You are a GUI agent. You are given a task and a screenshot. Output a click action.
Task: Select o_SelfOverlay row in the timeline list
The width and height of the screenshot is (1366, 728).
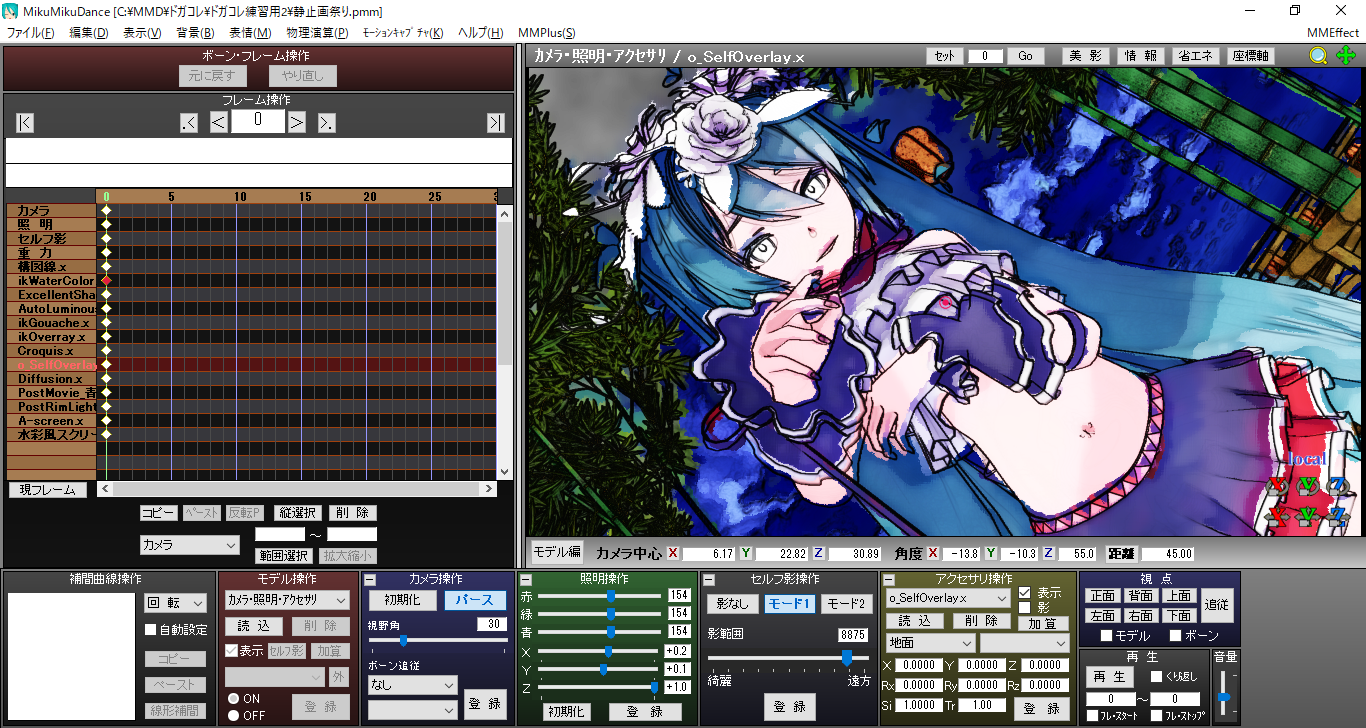click(52, 365)
